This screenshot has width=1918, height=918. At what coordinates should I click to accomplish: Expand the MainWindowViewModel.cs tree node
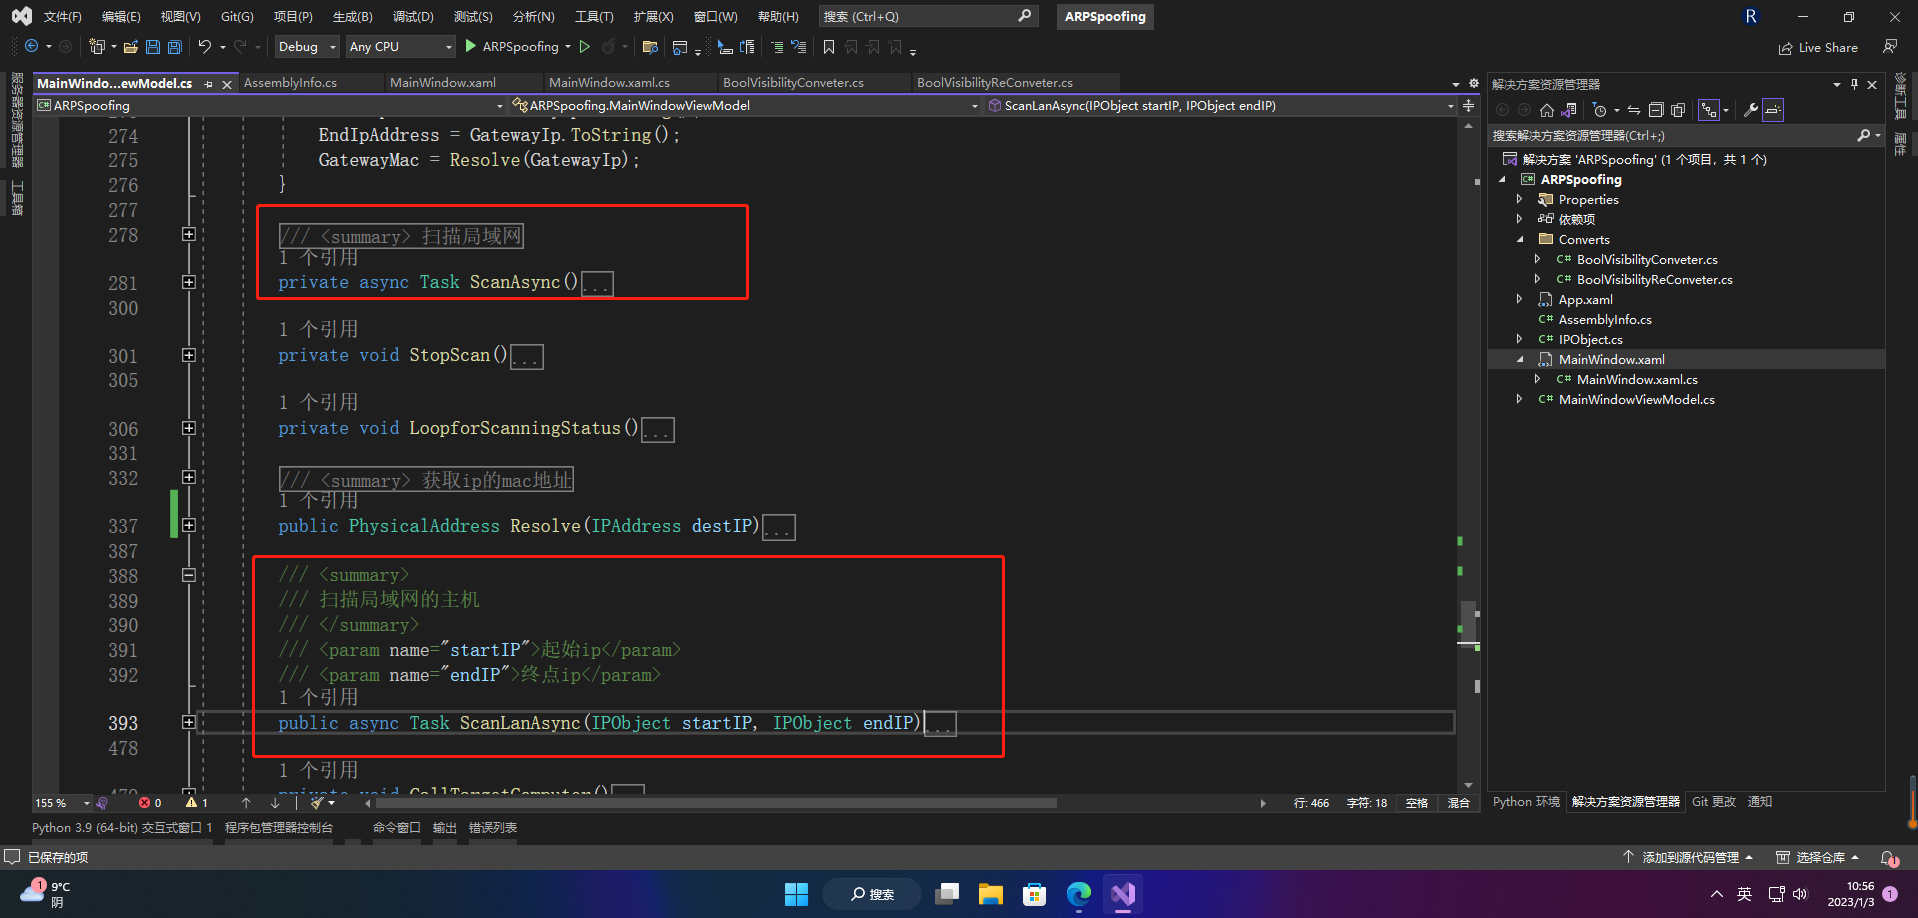point(1520,399)
